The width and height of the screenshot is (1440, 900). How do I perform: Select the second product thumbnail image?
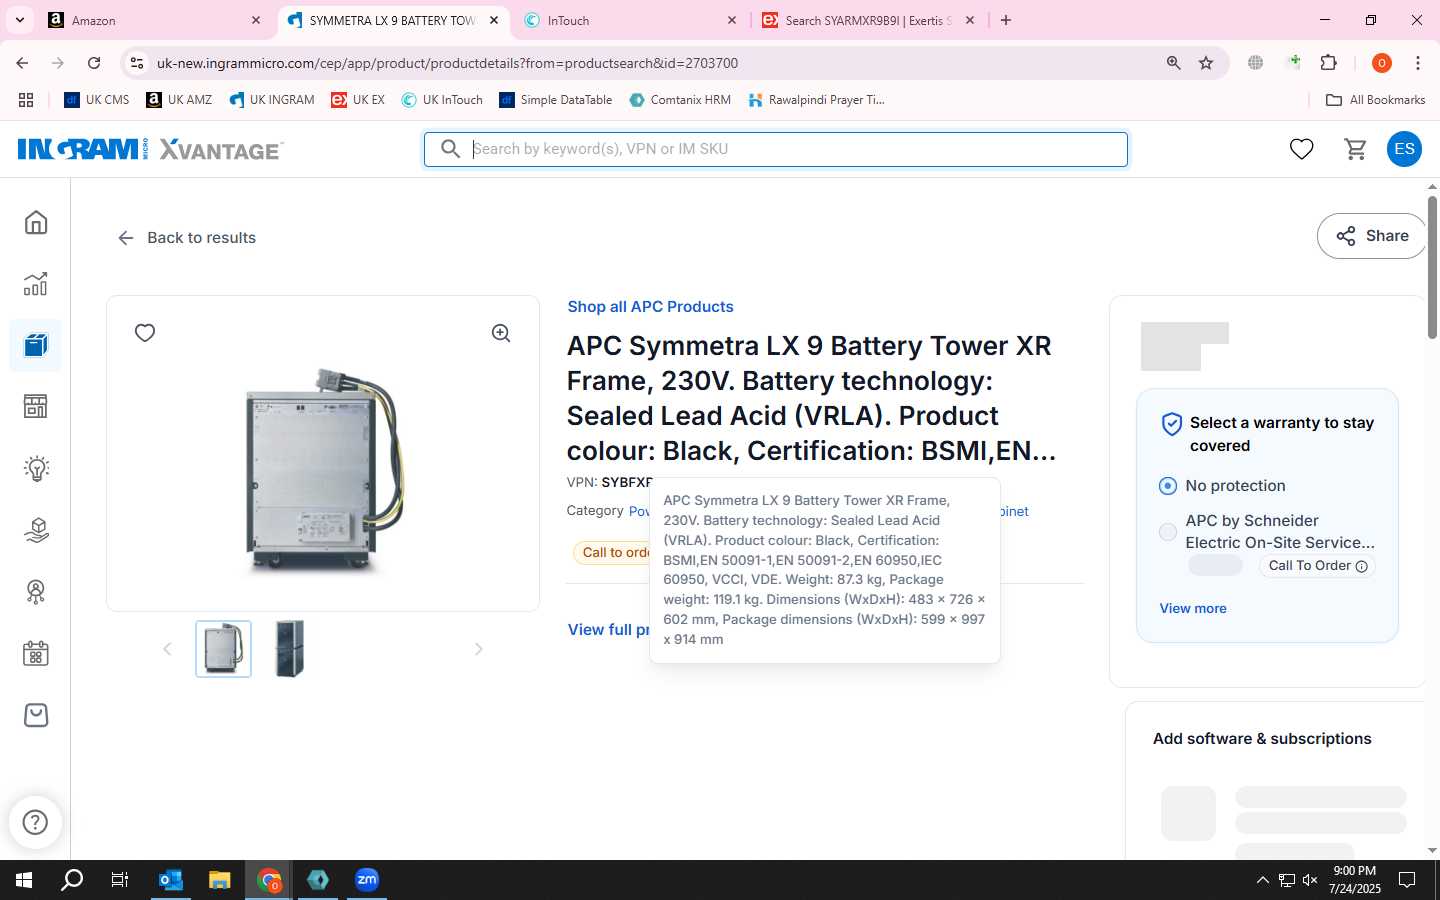point(289,649)
